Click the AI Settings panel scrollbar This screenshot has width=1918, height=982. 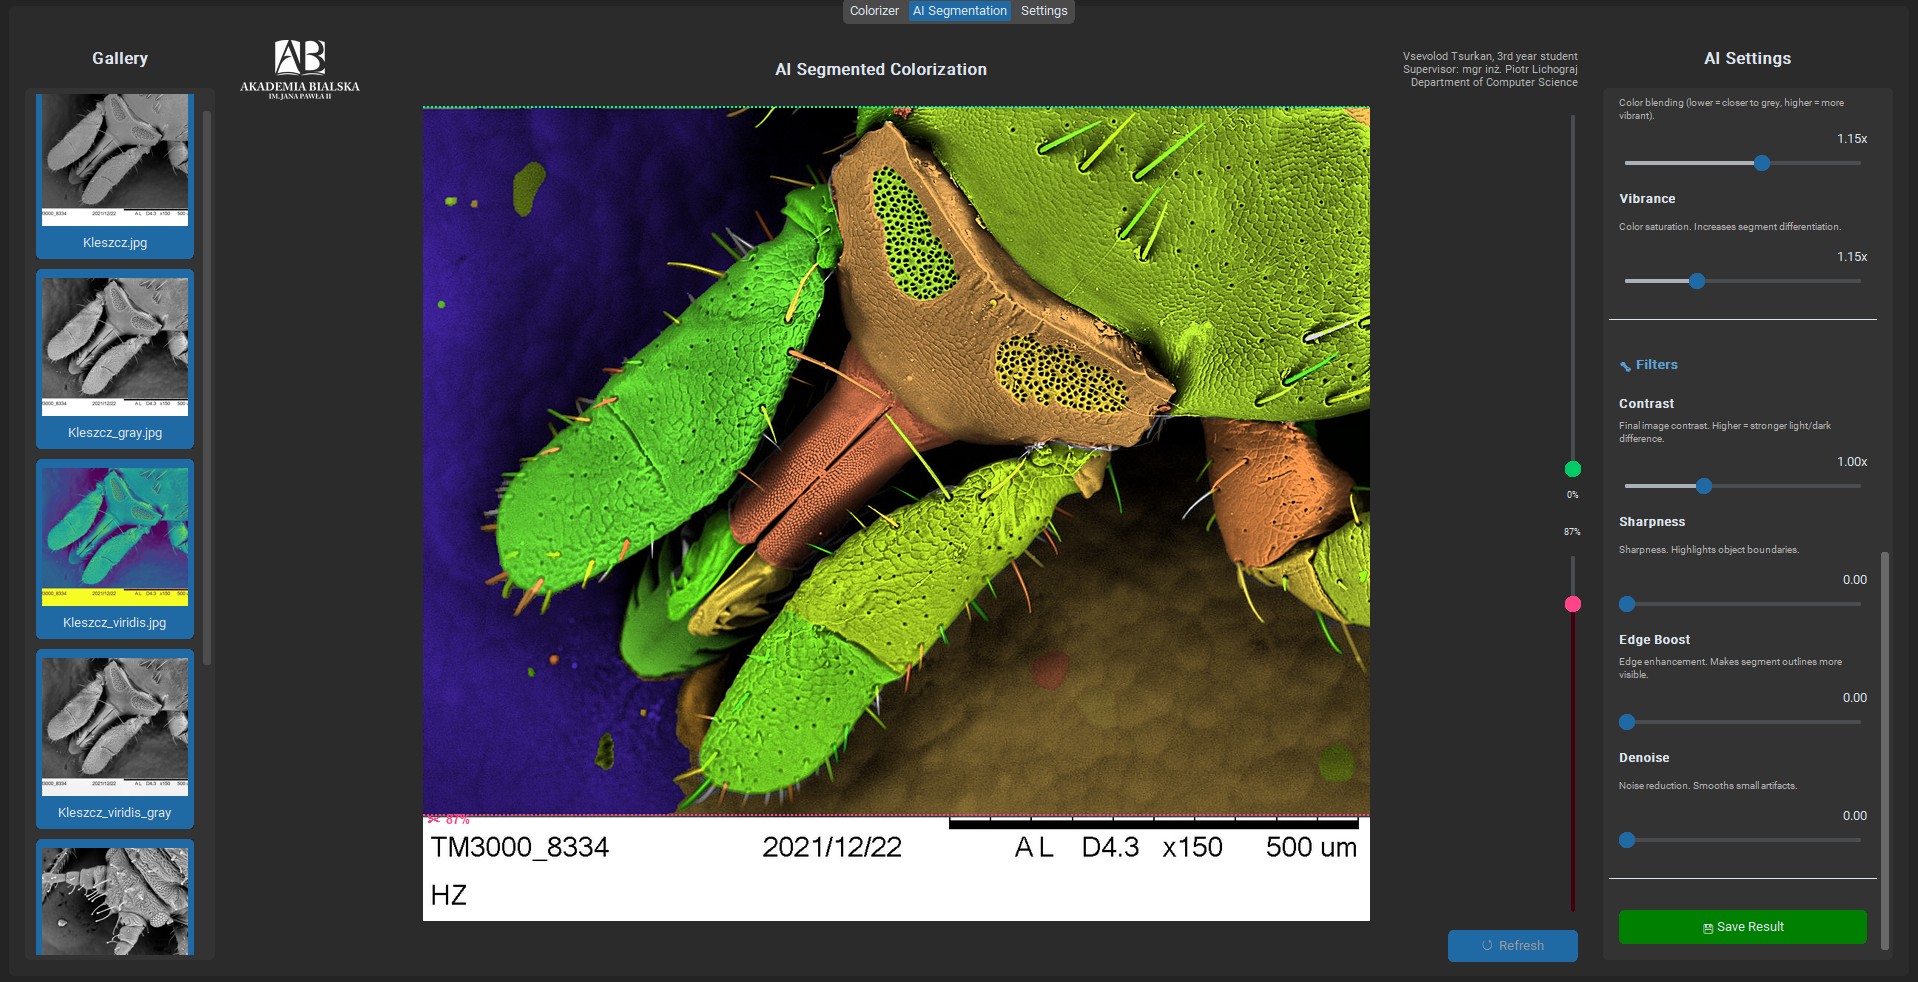1885,750
